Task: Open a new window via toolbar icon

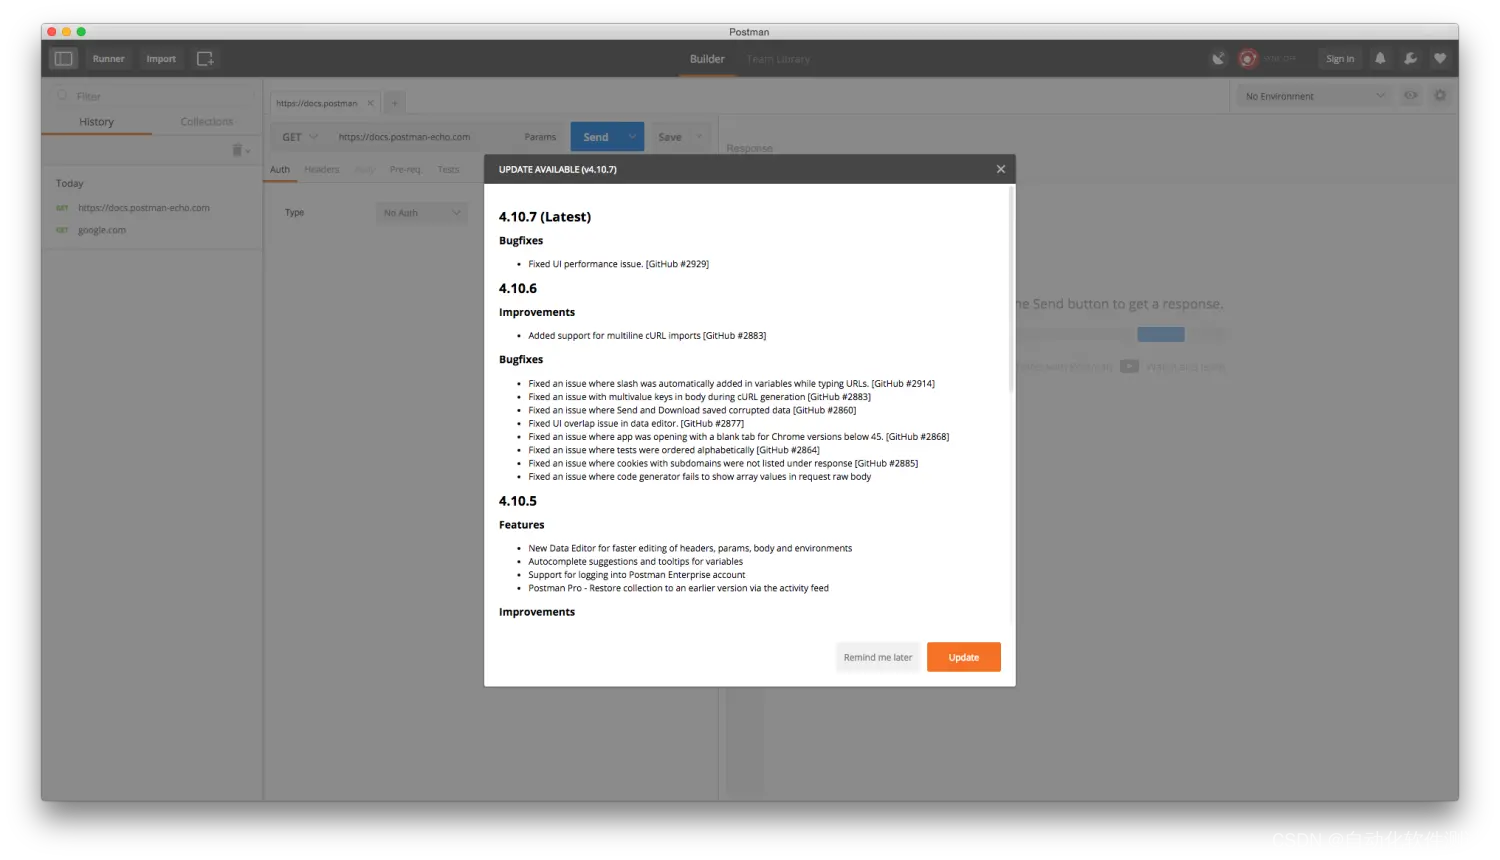Action: pos(205,59)
